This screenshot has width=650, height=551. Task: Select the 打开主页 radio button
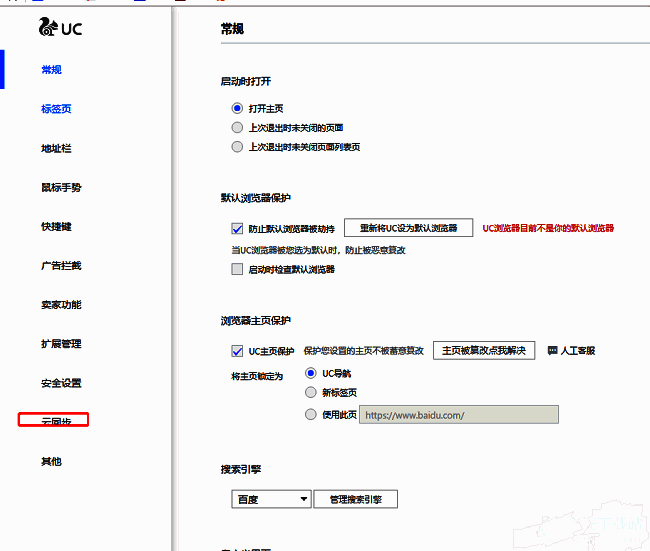click(x=237, y=109)
